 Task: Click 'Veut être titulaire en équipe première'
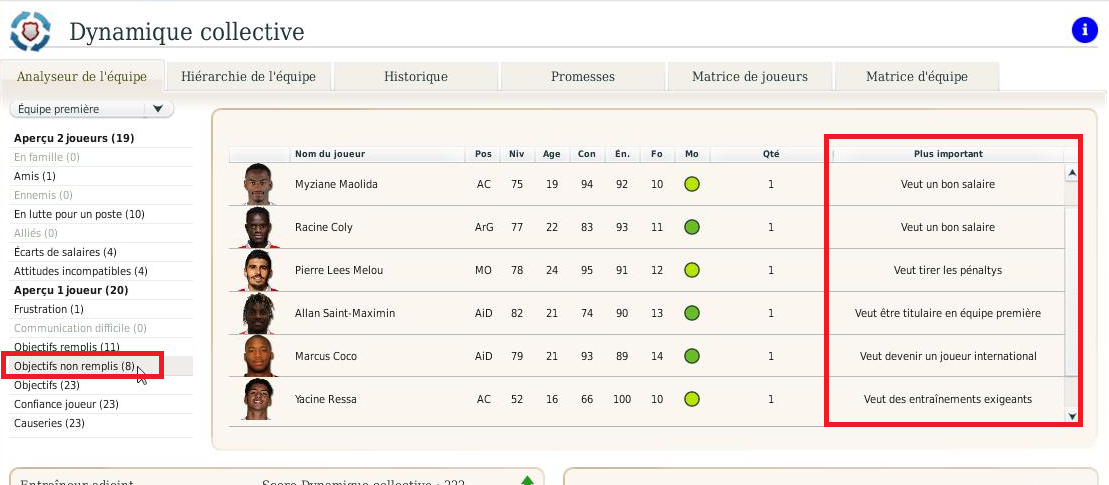pyautogui.click(x=948, y=313)
